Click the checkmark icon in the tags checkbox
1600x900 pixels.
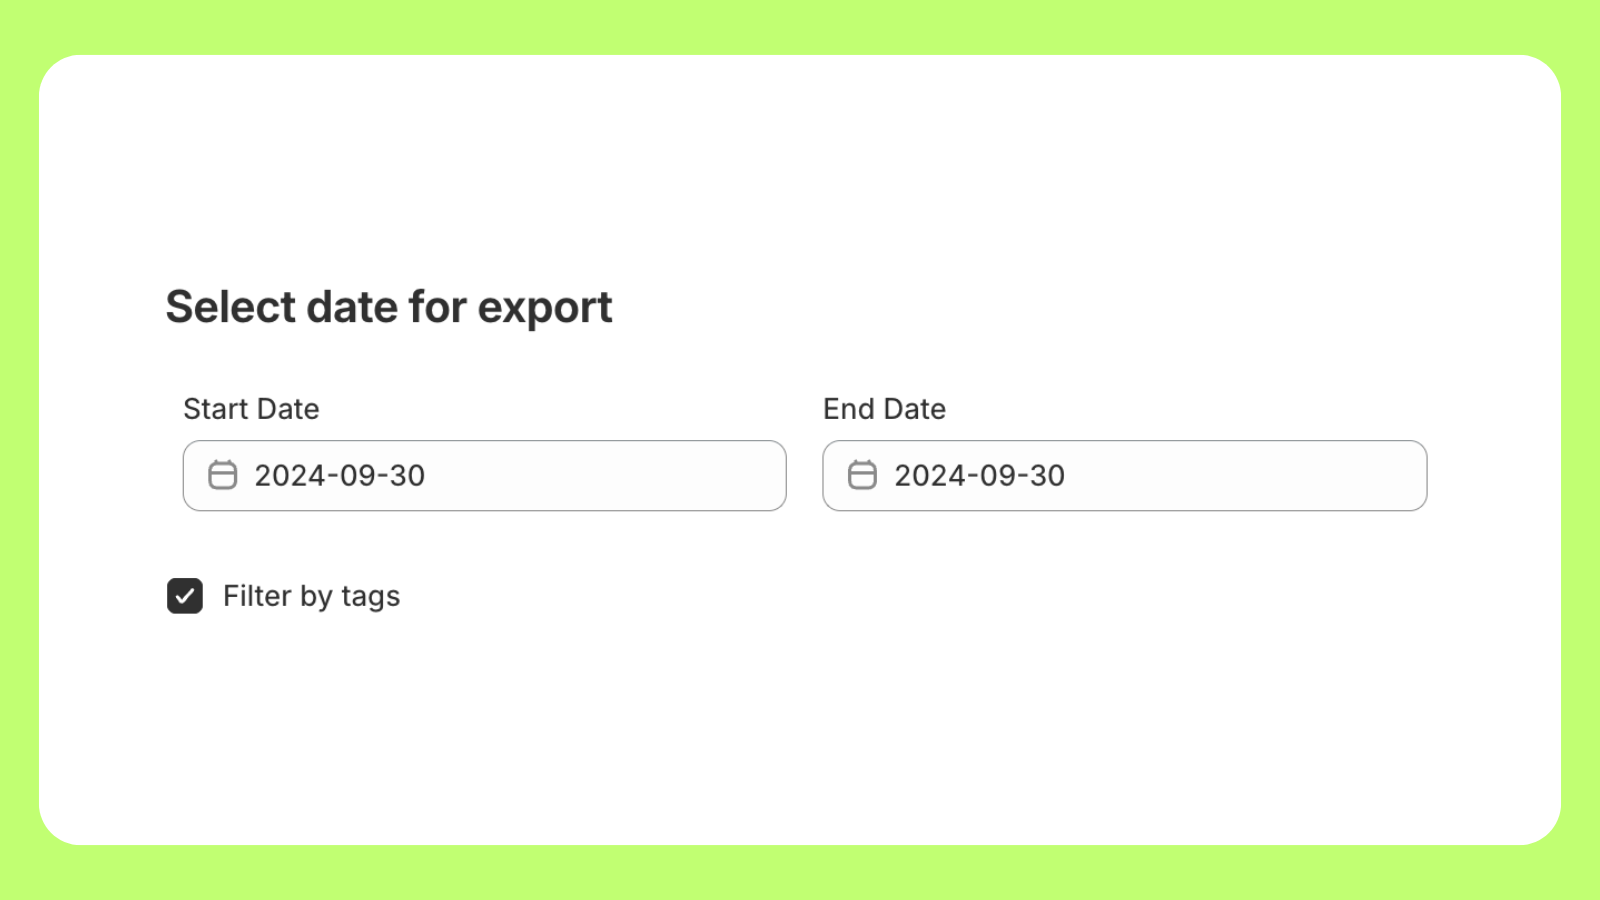point(184,596)
